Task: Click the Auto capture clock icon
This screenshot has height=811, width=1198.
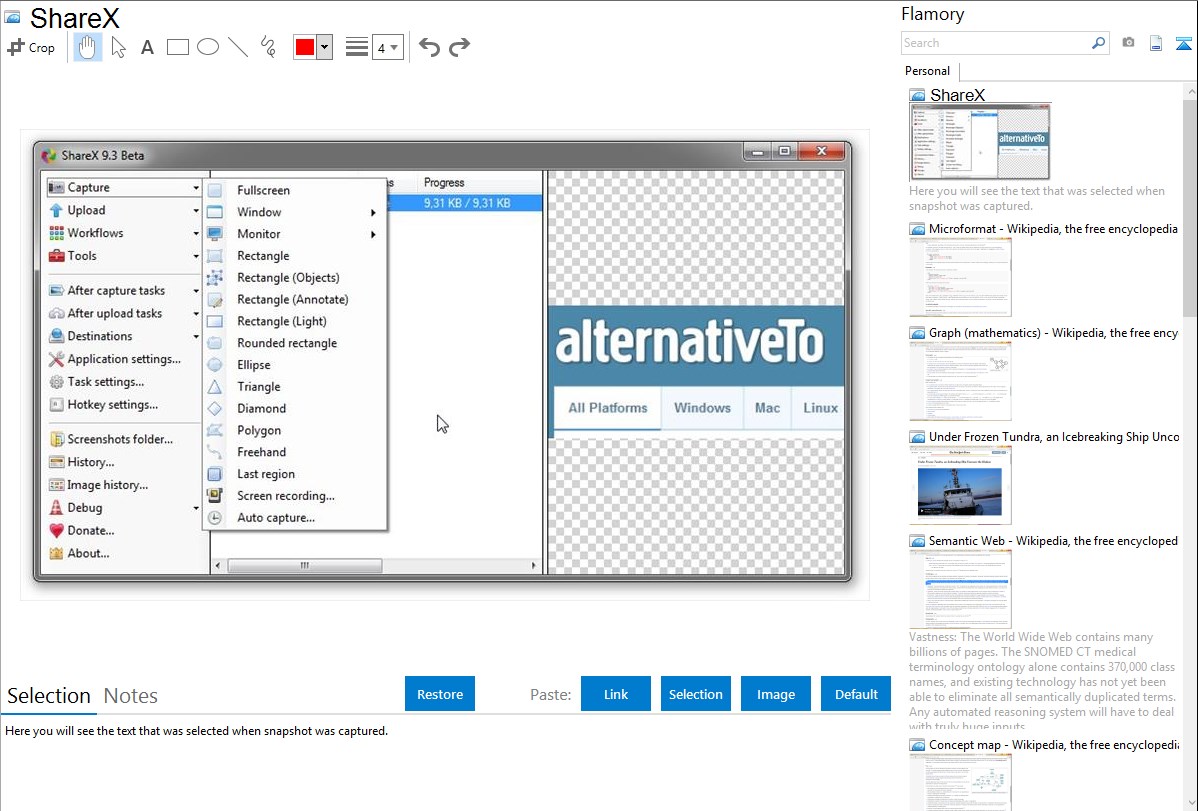Action: click(215, 517)
